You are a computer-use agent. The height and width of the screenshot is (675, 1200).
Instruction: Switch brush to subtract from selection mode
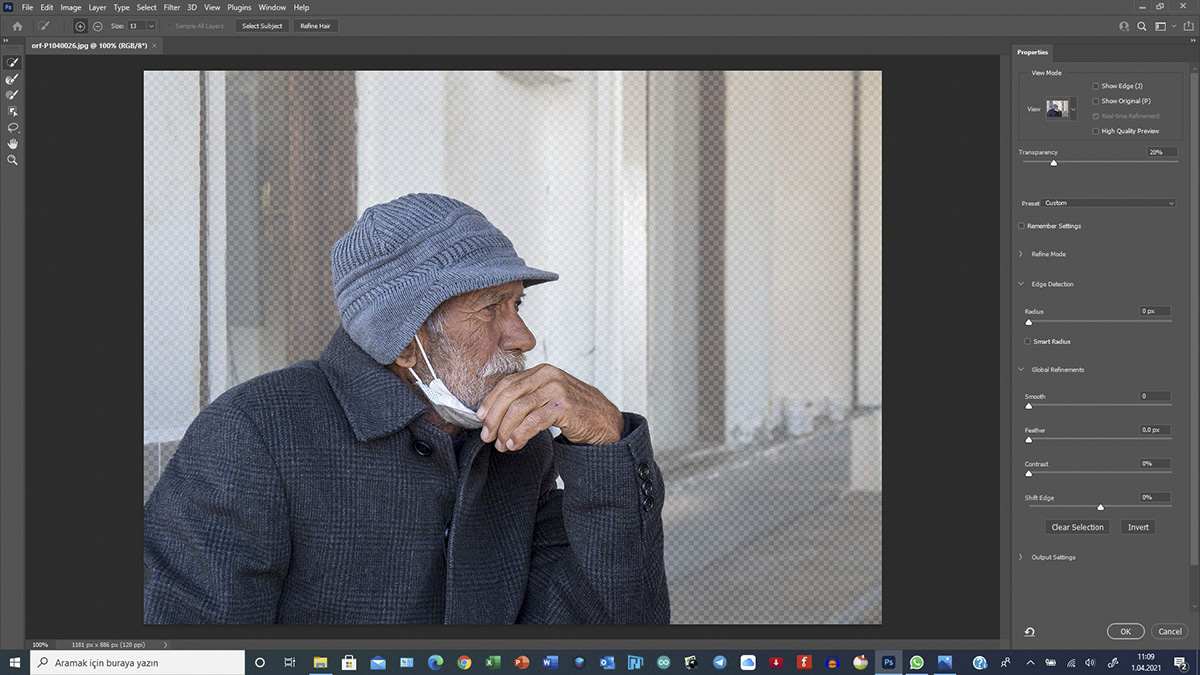tap(97, 26)
